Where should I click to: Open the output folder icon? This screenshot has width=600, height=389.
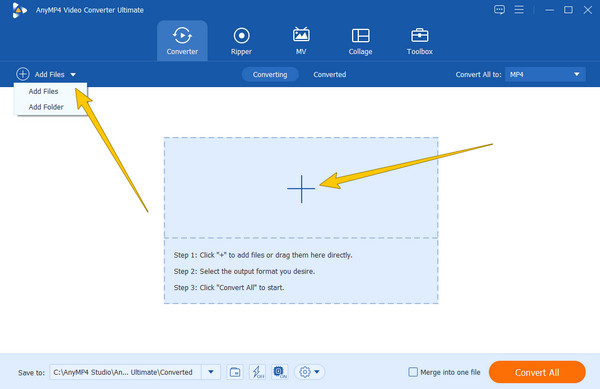(235, 372)
